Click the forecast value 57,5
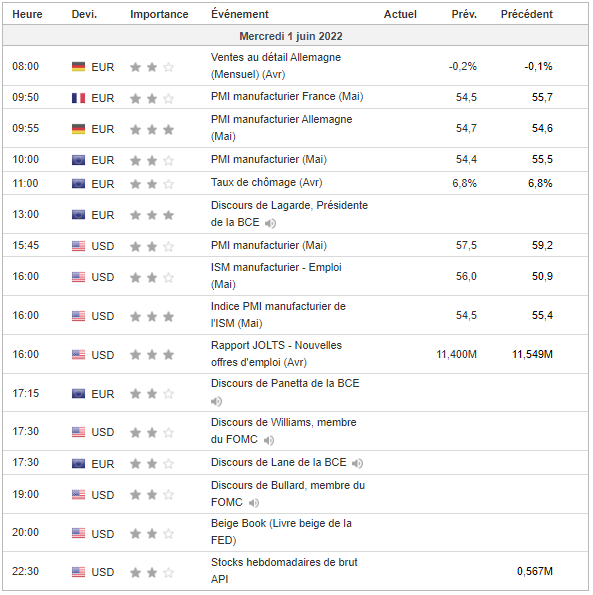 coord(466,246)
